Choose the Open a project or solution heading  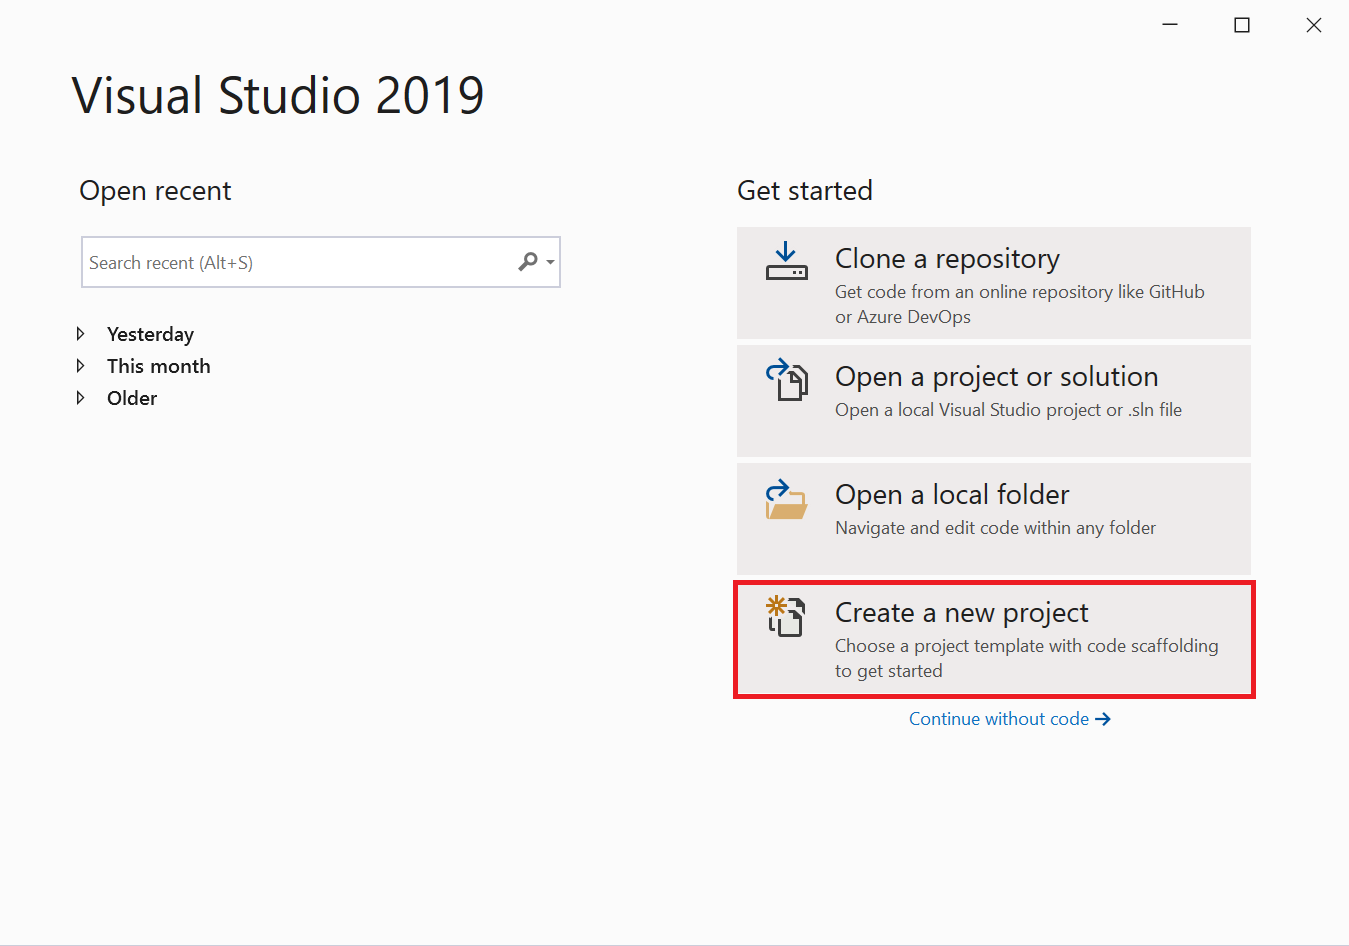tap(996, 377)
